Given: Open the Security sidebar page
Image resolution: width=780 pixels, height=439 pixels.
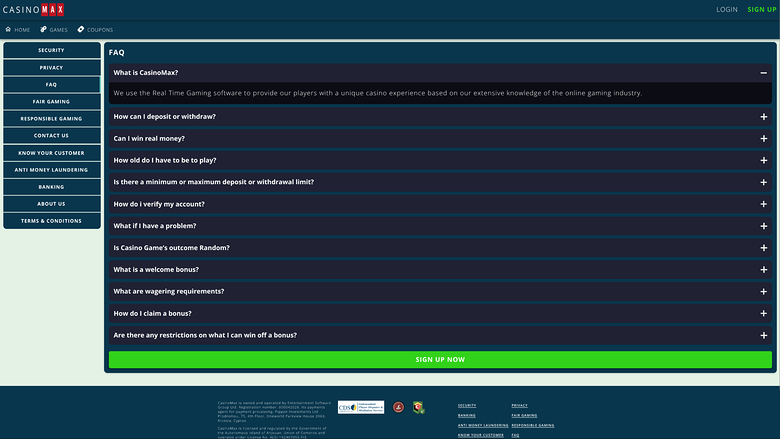Looking at the screenshot, I should 52,50.
